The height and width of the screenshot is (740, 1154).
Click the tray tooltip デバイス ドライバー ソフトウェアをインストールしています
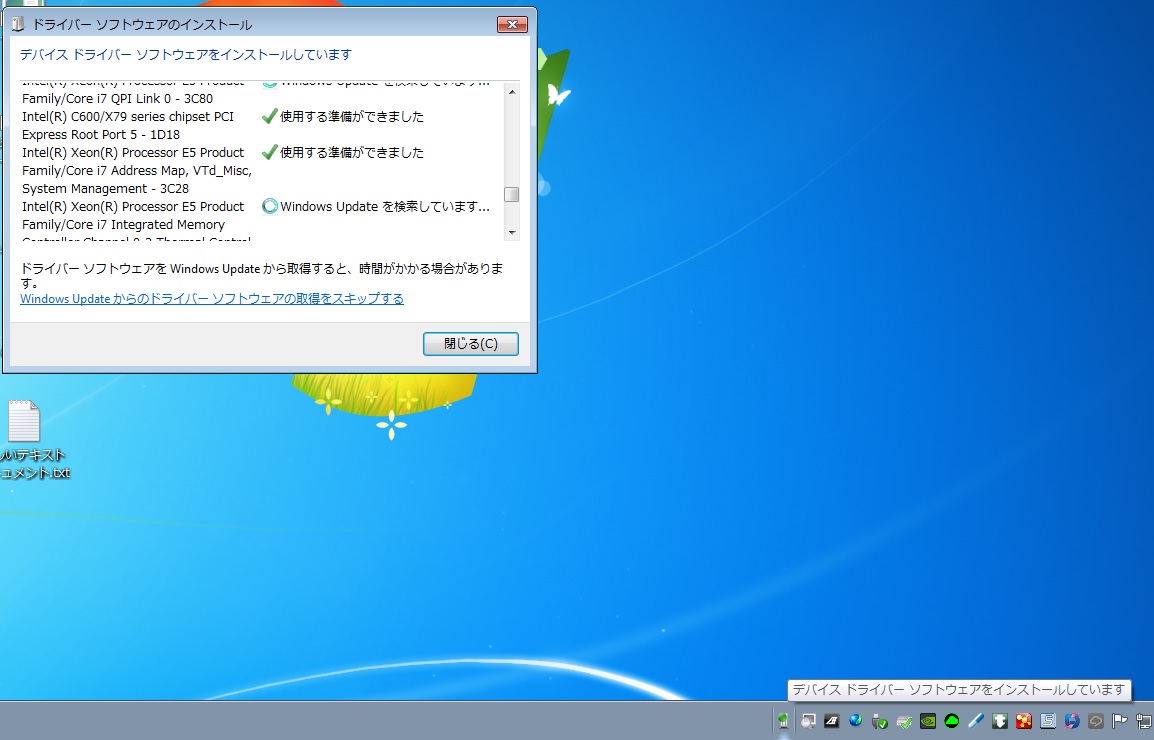pos(959,690)
